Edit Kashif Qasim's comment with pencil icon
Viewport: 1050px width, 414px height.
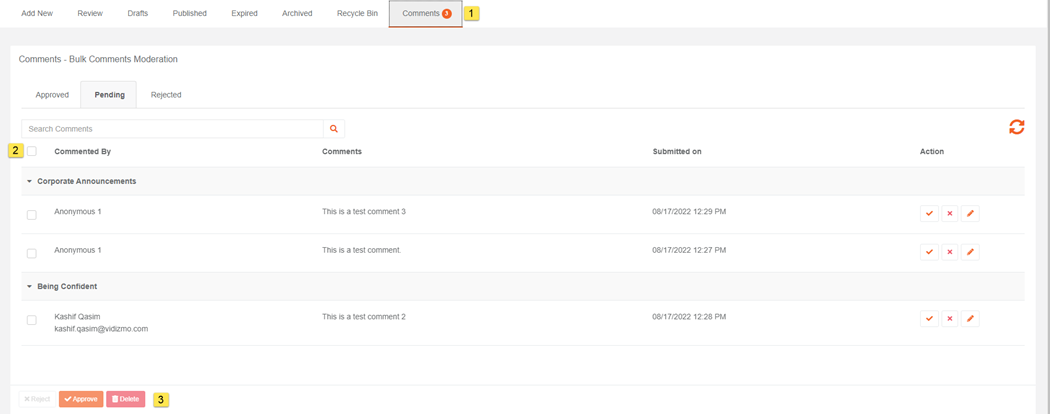click(x=970, y=319)
